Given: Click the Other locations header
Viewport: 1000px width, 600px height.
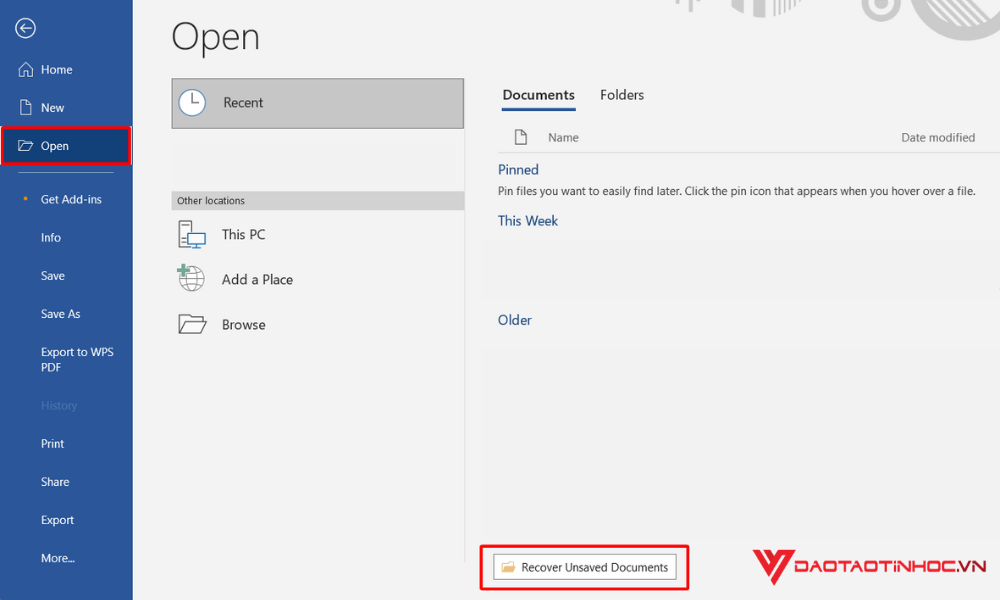Looking at the screenshot, I should click(x=318, y=200).
